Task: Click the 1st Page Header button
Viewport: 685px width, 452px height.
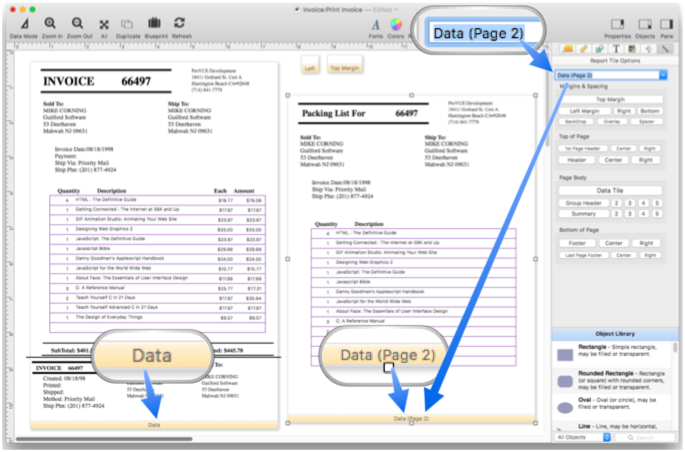Action: click(583, 148)
